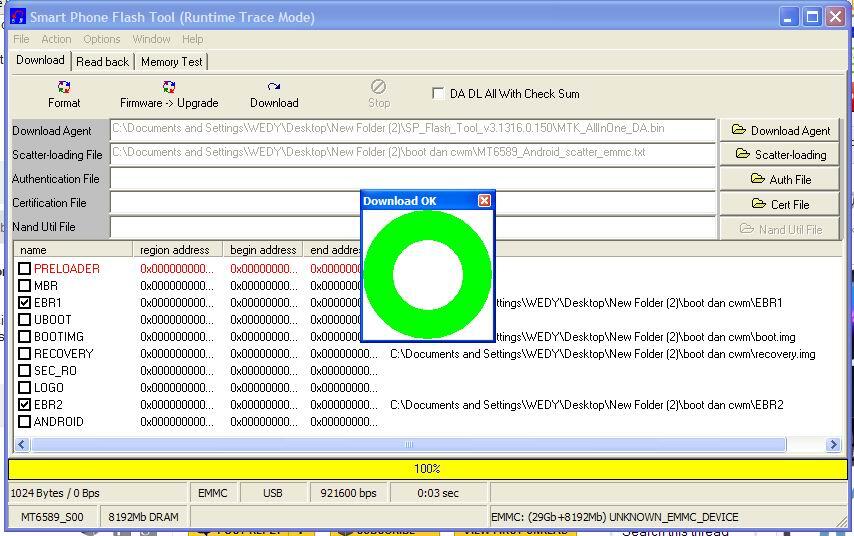Screen dimensions: 854x536
Task: Uncheck the EBR1 partition checkbox
Action: point(25,303)
